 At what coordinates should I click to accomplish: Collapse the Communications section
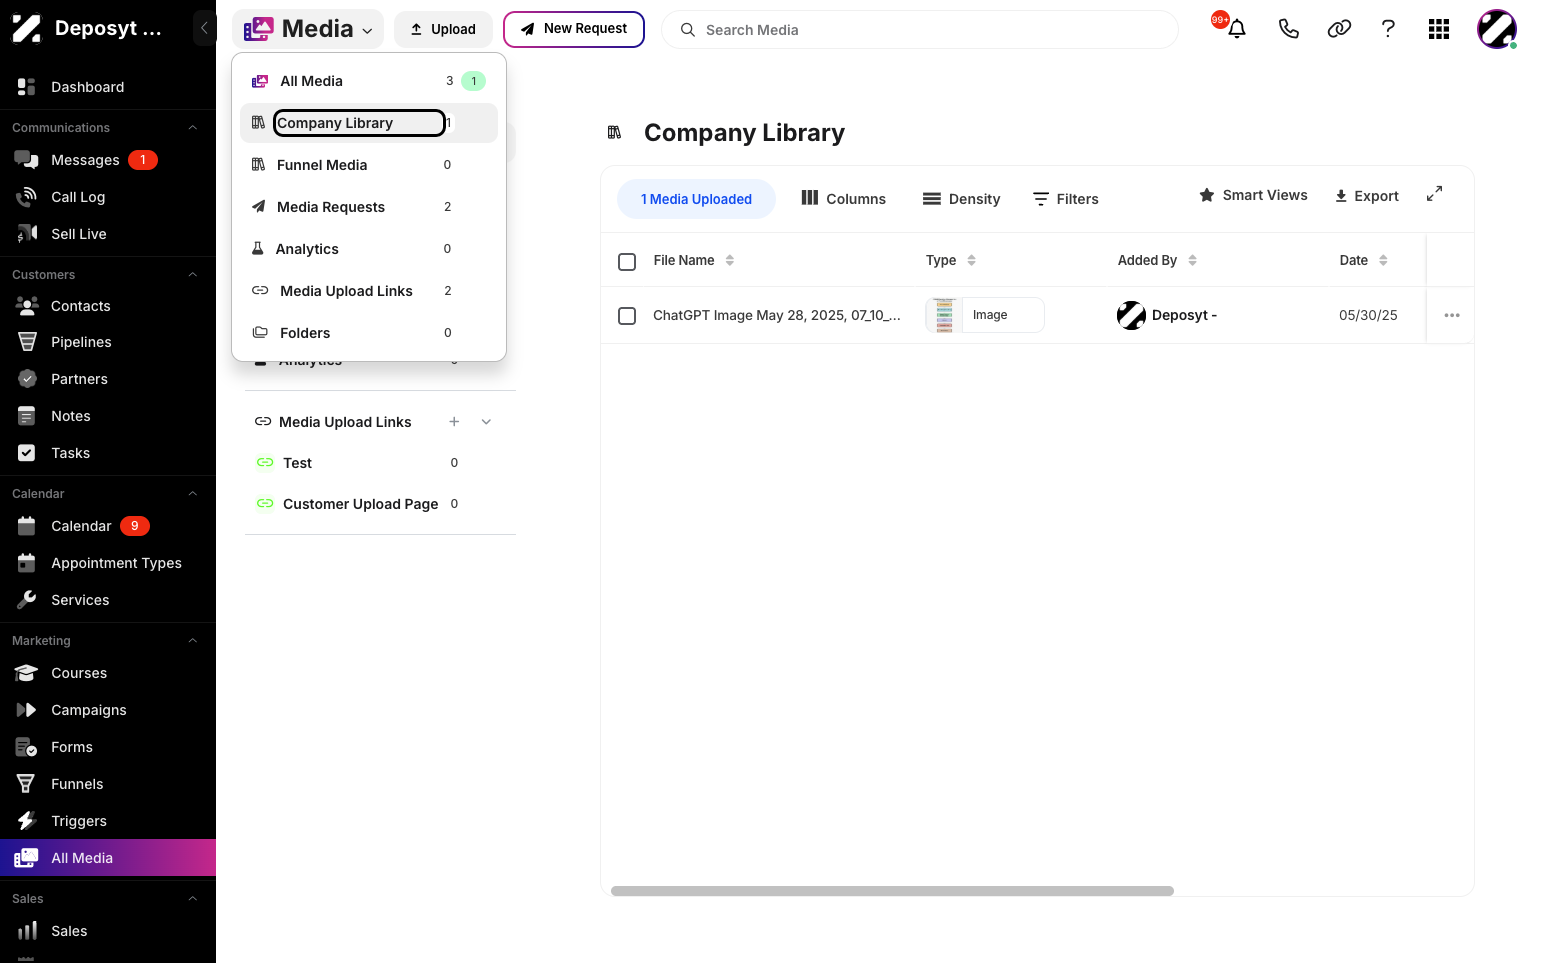coord(193,128)
